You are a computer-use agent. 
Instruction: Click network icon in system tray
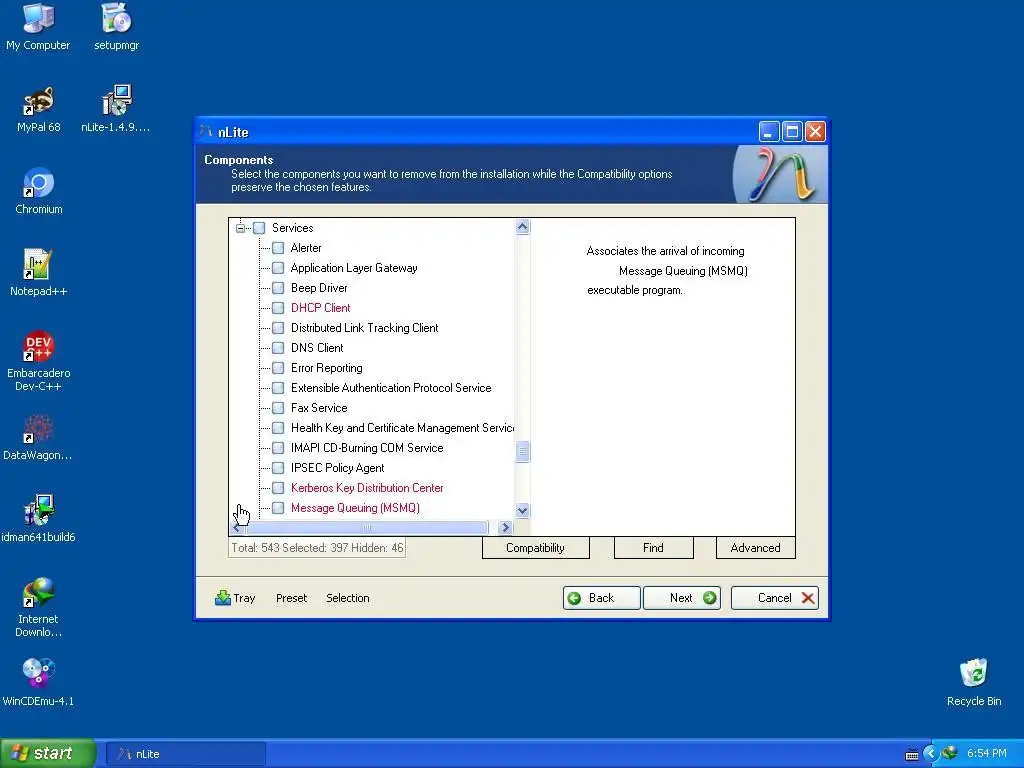pos(950,753)
